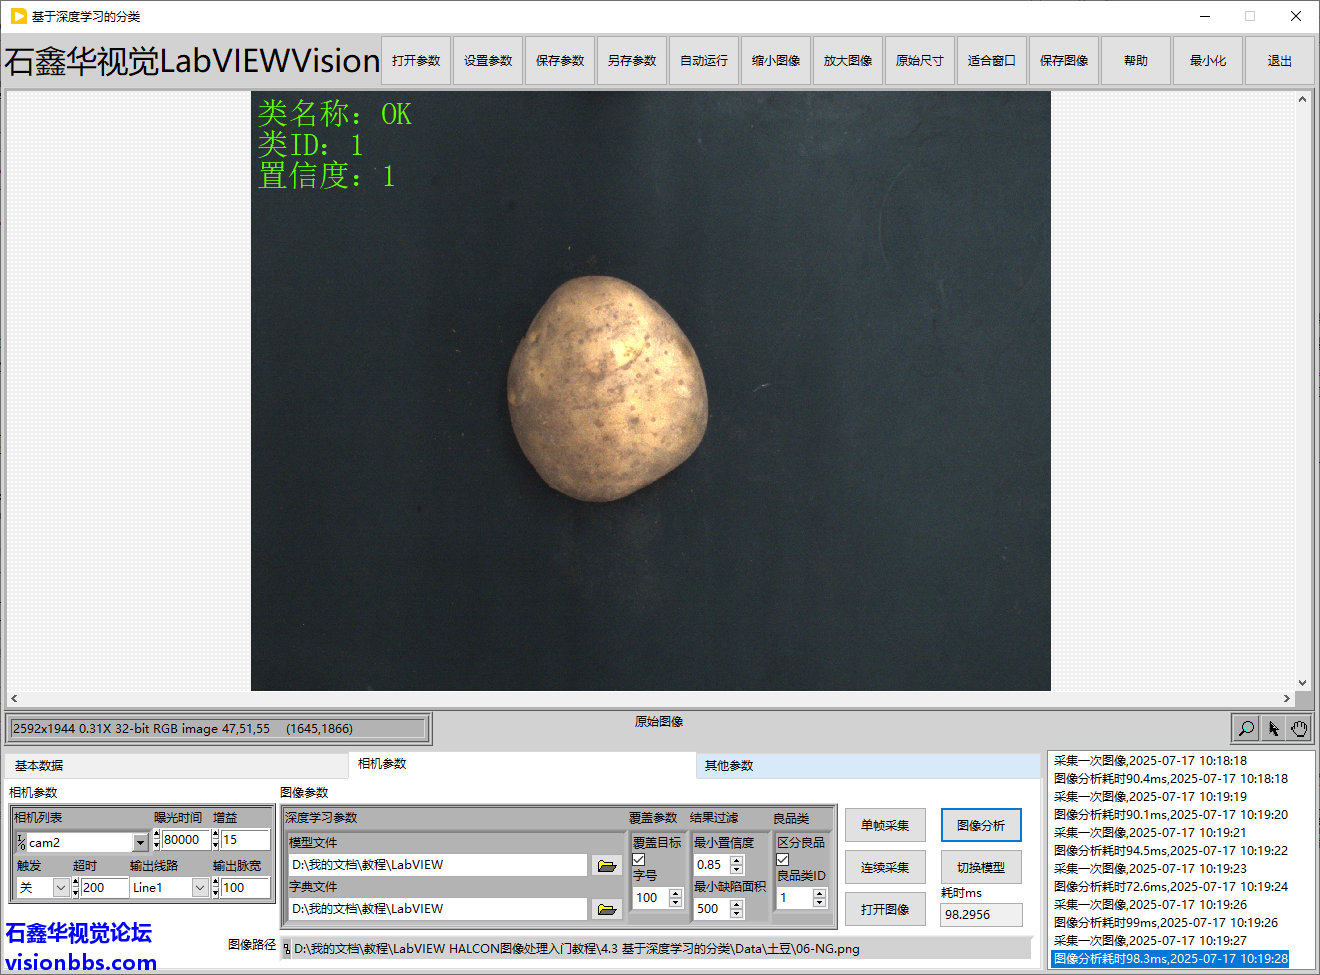The image size is (1320, 975).
Task: Open the 相机列表 cam2 dropdown
Action: [x=140, y=843]
